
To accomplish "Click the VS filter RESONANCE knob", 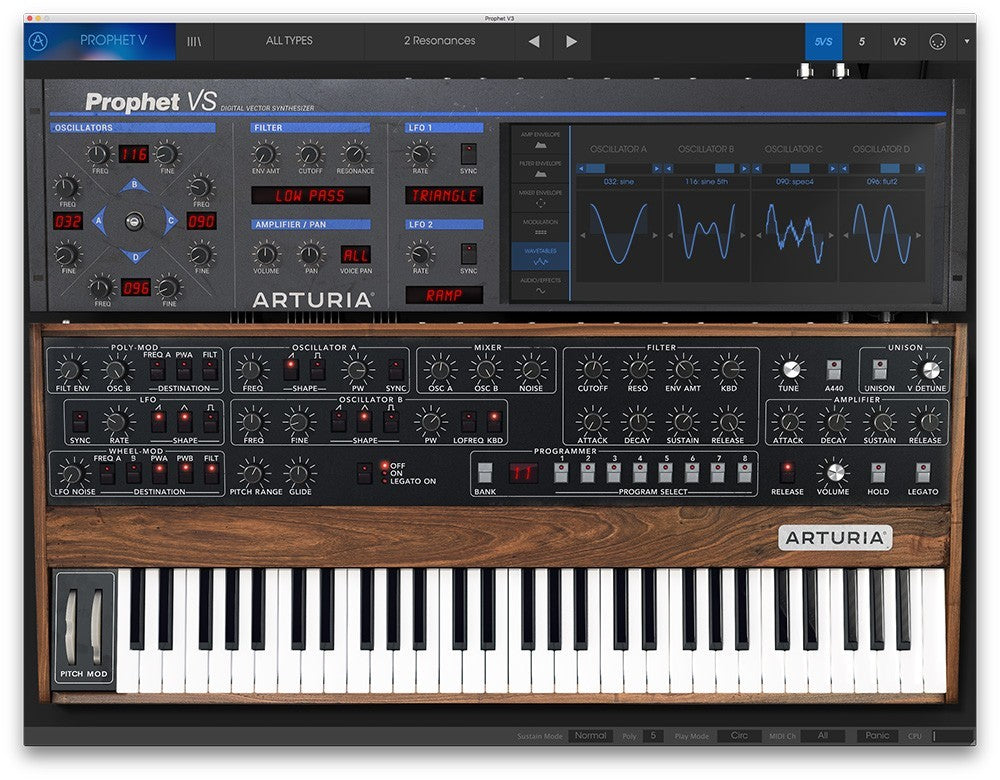I will coord(355,154).
